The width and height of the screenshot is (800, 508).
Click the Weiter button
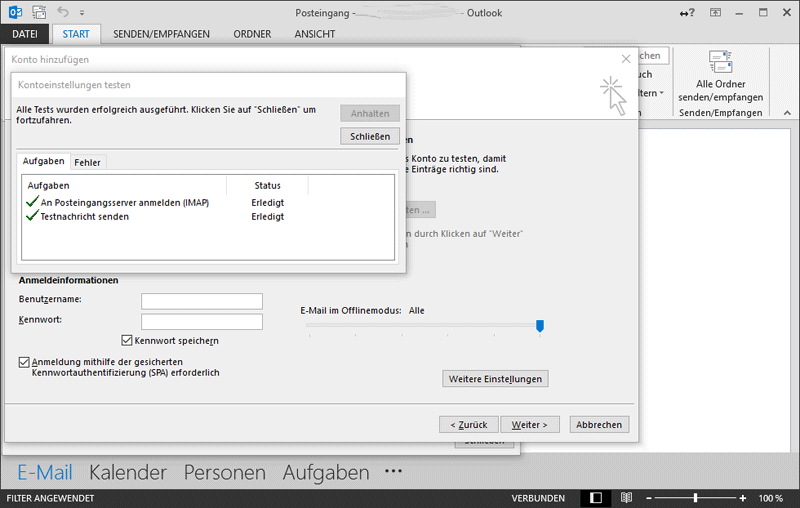[x=529, y=424]
